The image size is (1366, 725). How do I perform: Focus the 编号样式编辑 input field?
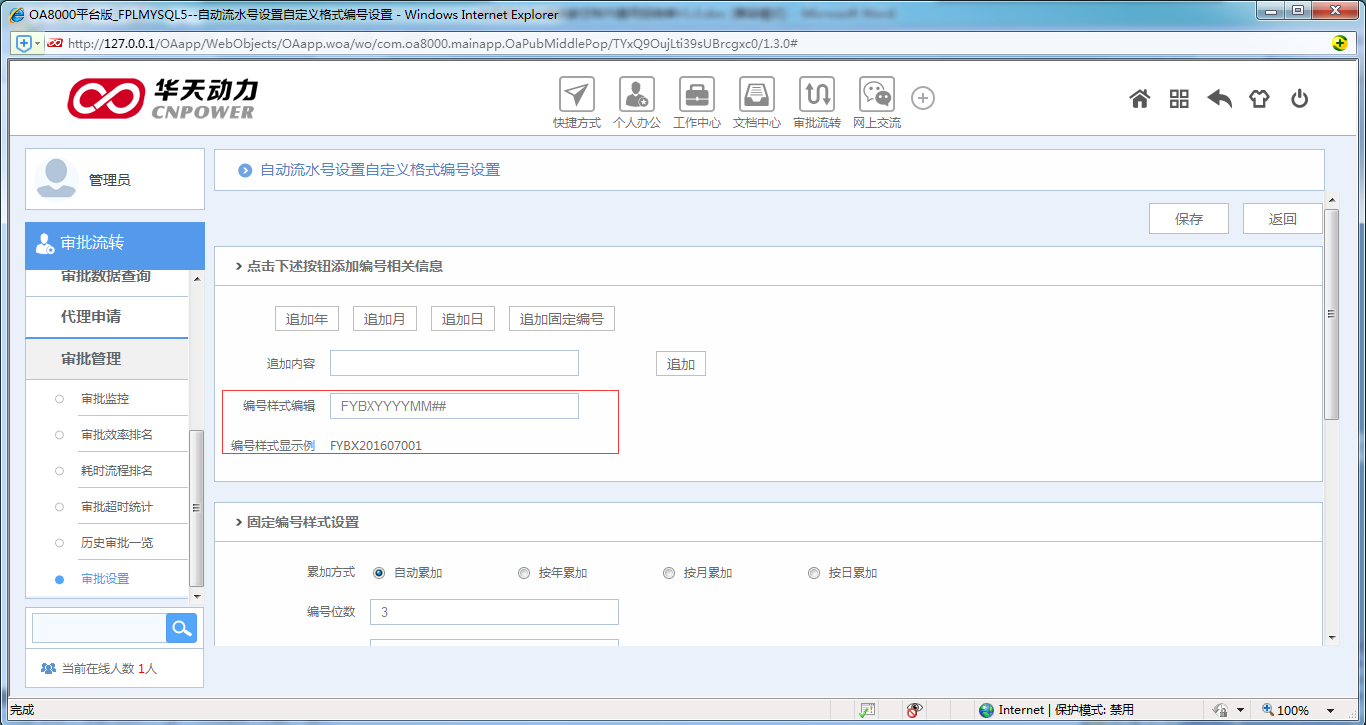pos(454,406)
